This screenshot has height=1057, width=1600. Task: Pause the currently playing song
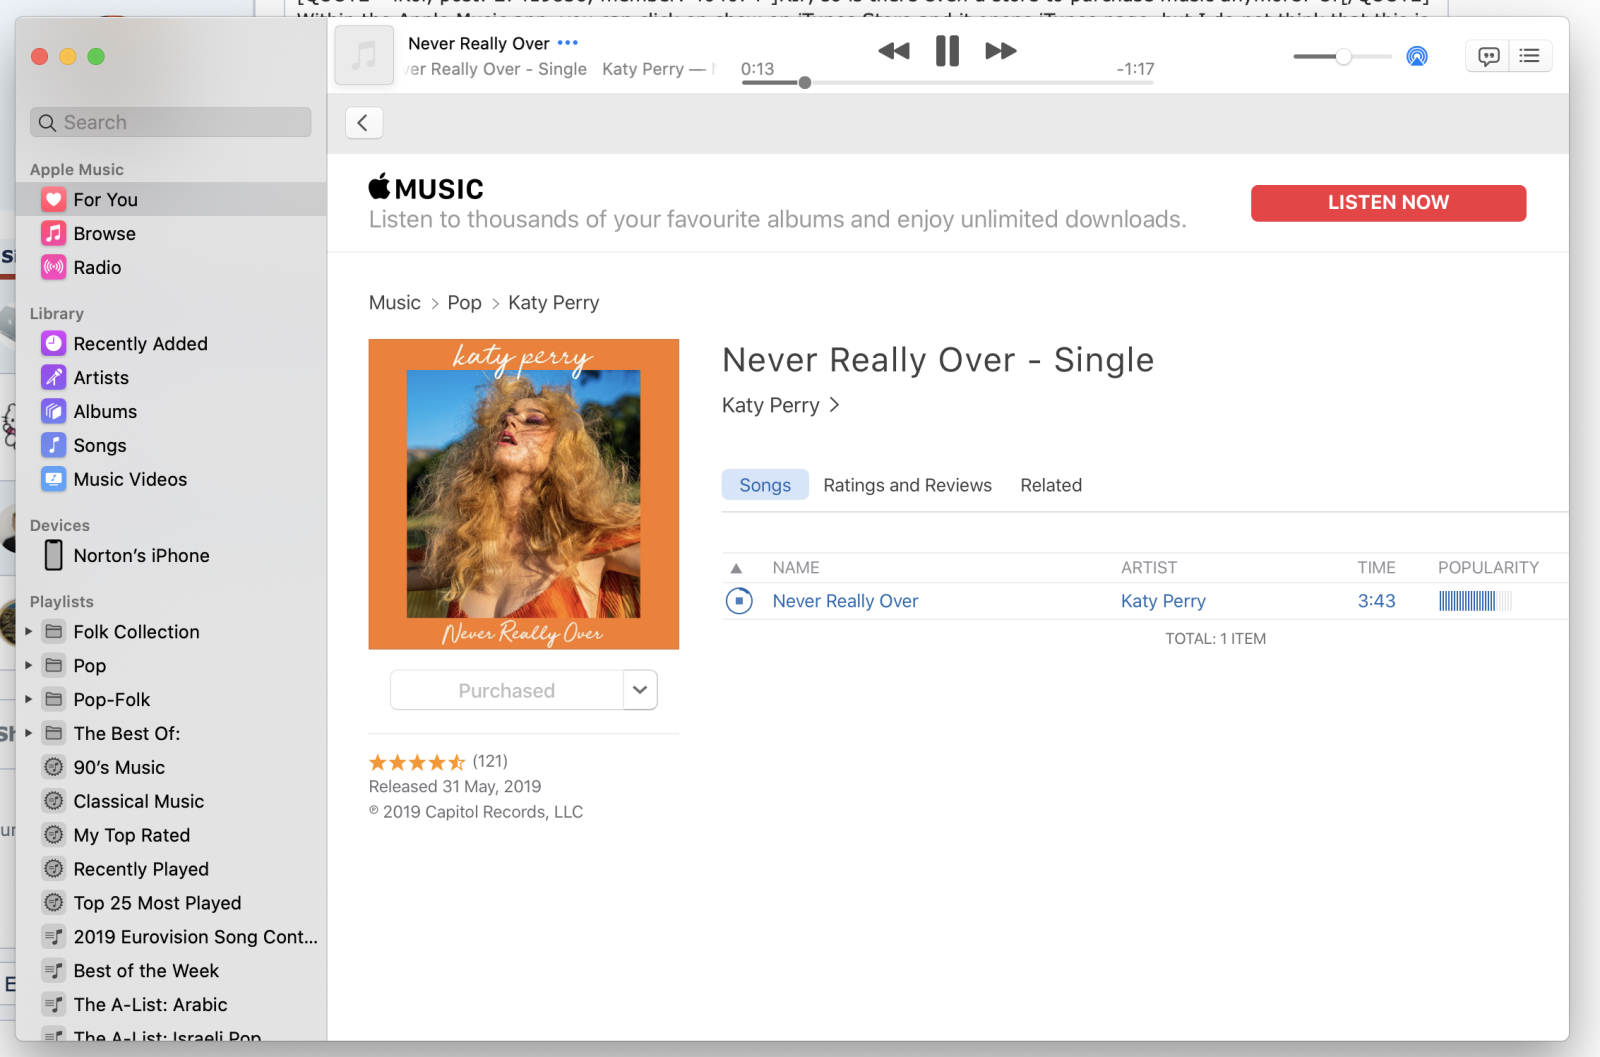(947, 51)
